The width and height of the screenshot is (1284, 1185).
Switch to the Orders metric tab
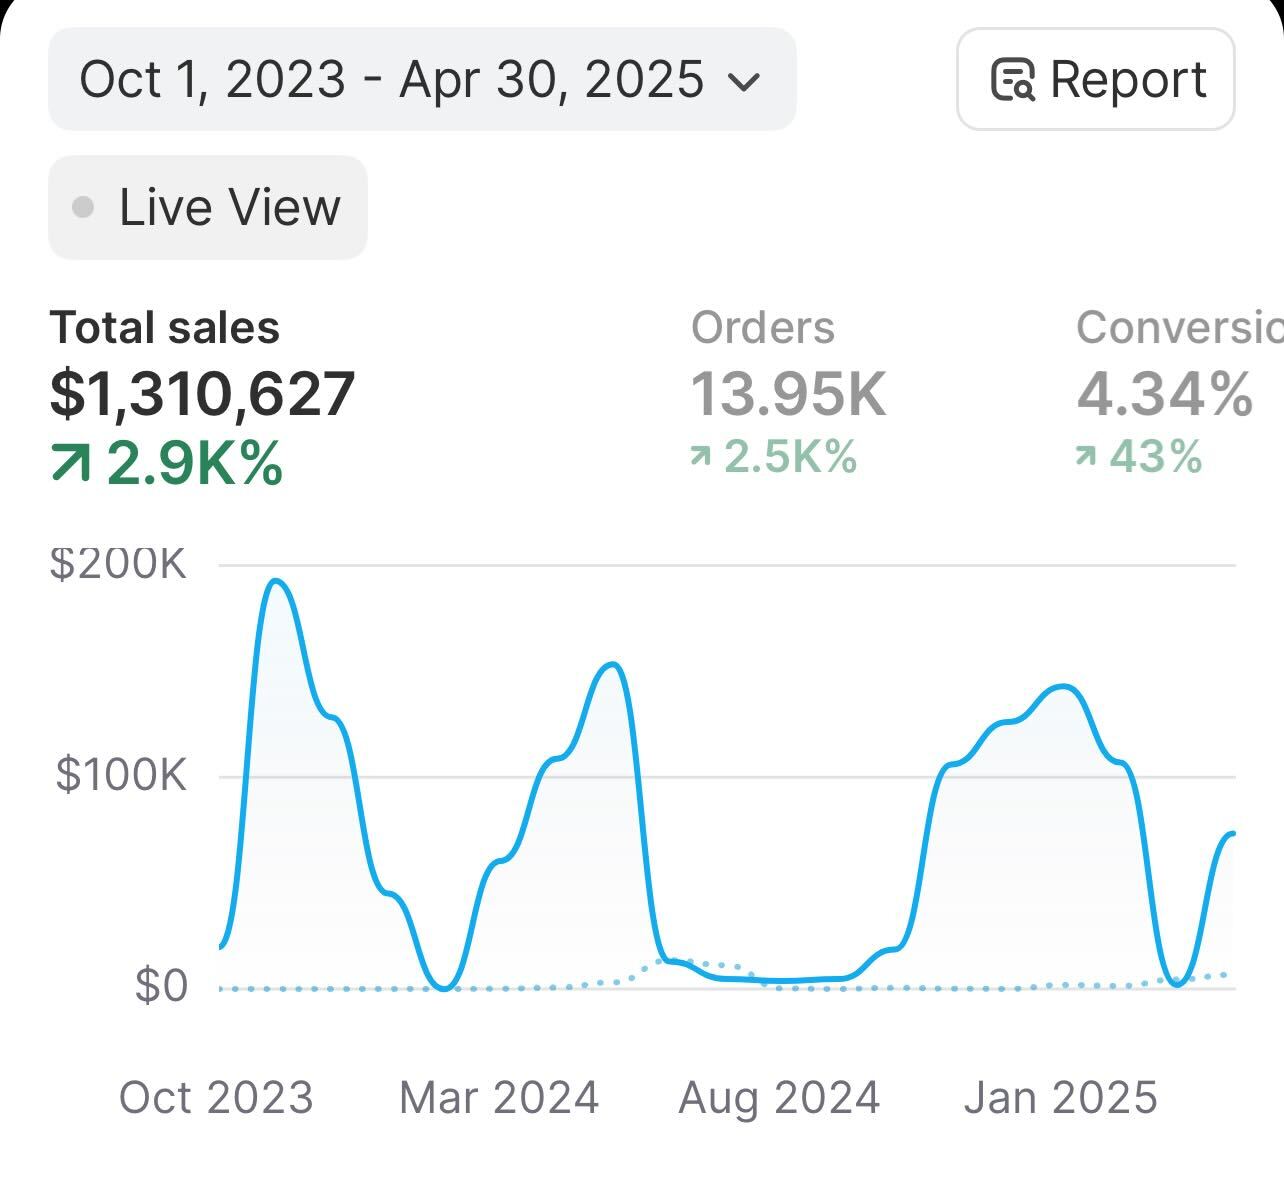coord(763,328)
